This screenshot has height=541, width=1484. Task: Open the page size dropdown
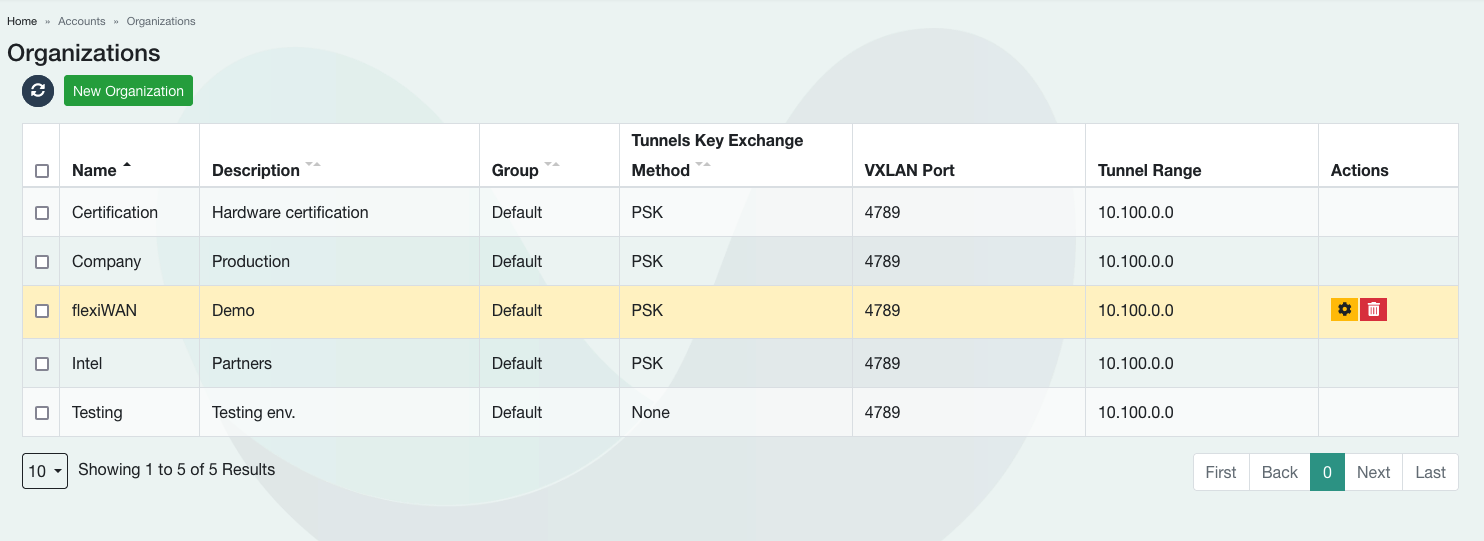[45, 471]
